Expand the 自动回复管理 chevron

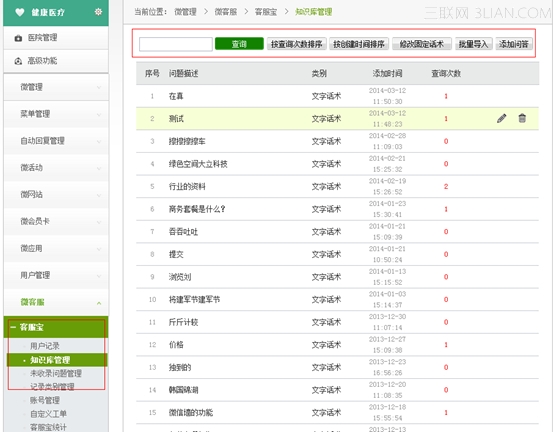99,141
